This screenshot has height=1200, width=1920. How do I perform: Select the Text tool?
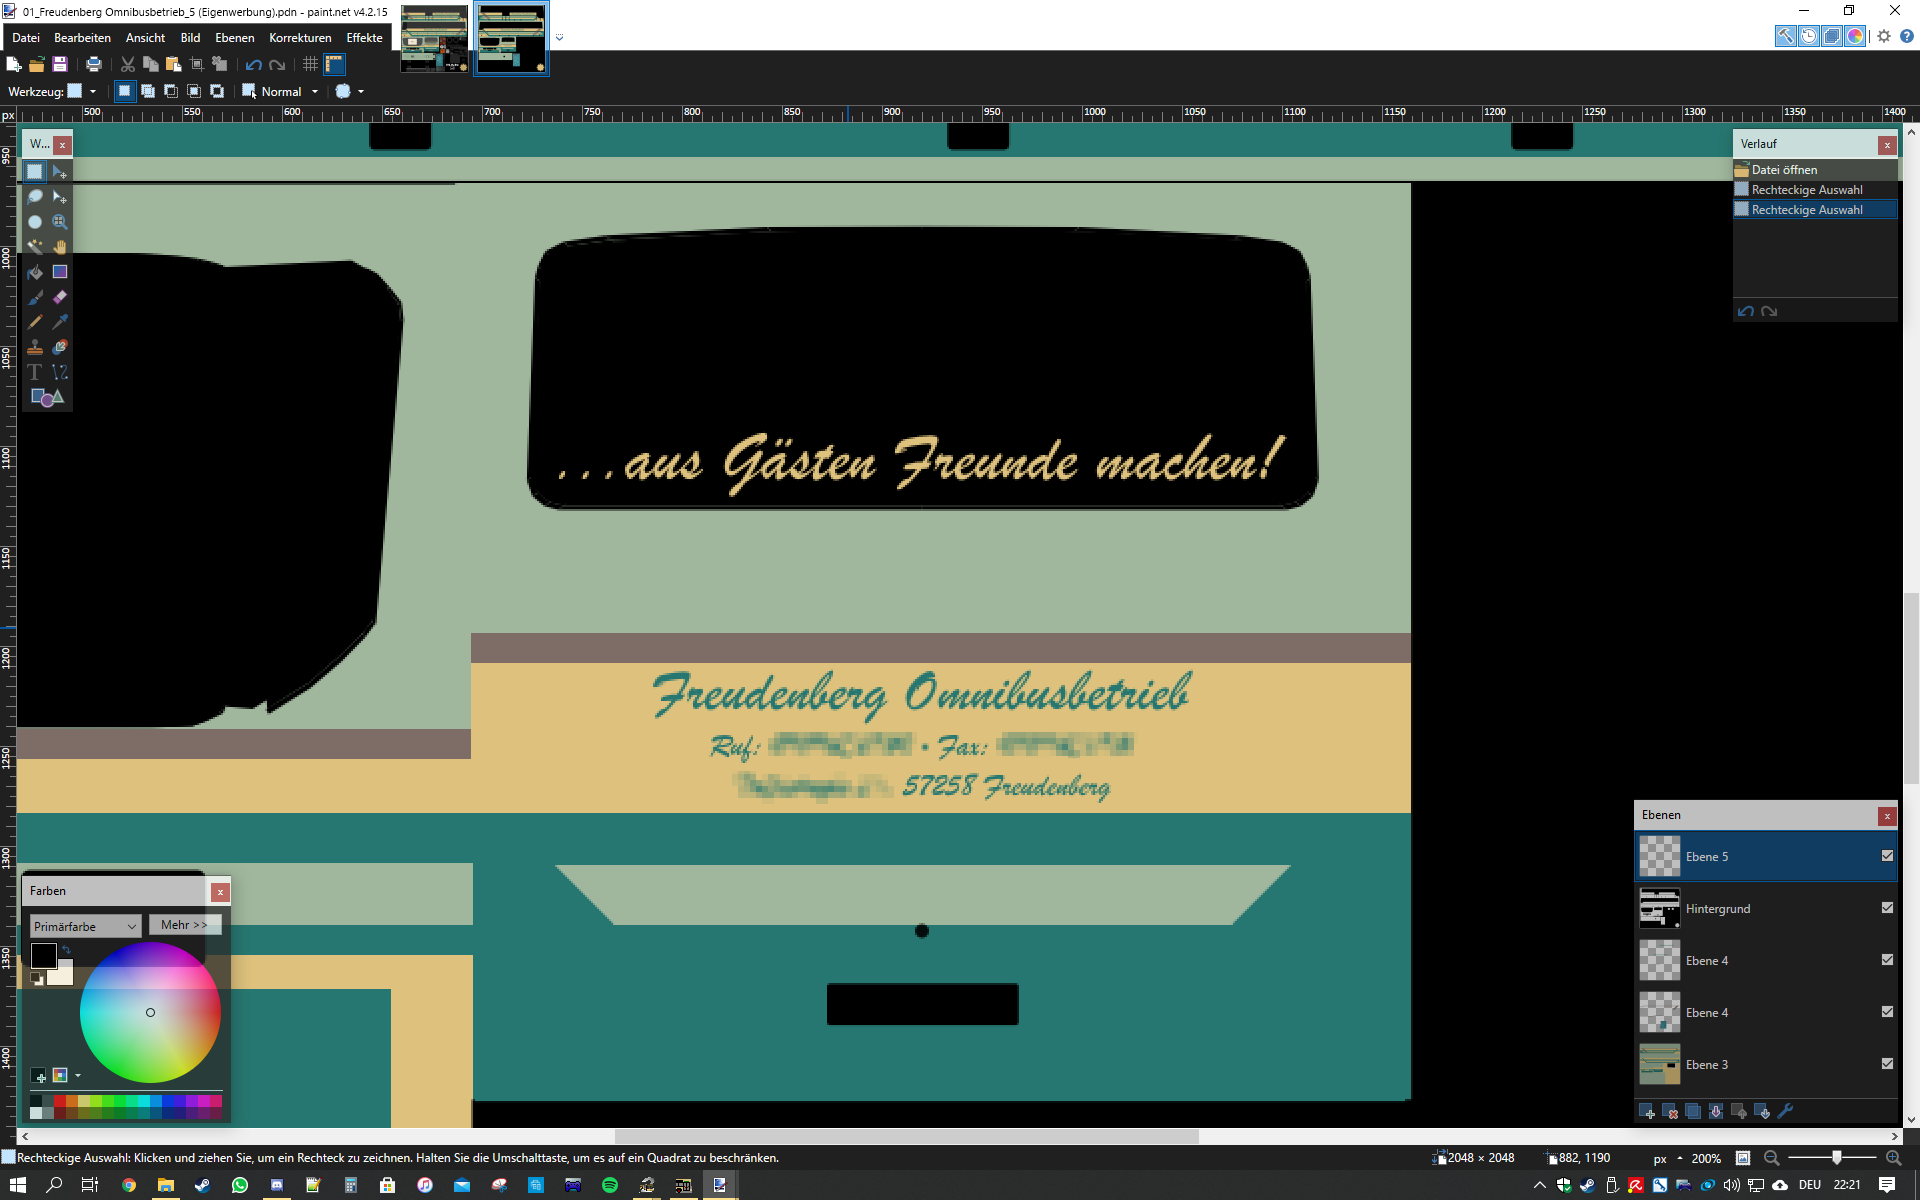tap(35, 372)
